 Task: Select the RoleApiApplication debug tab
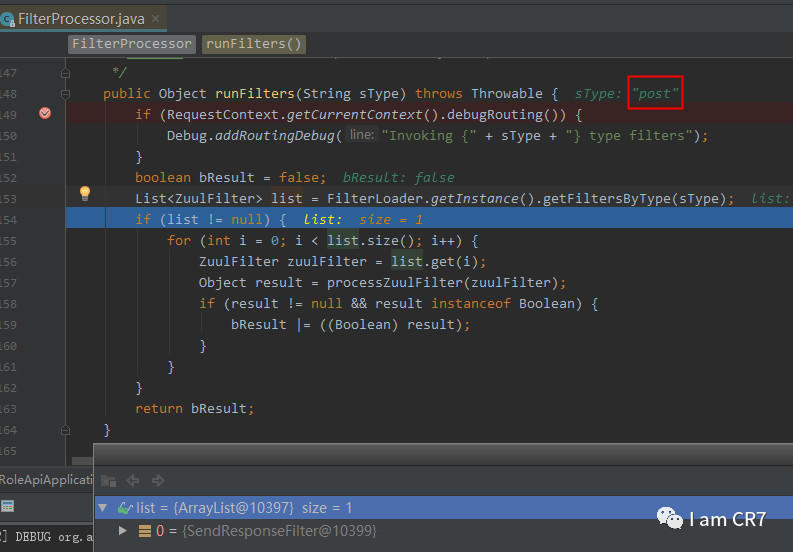click(47, 480)
